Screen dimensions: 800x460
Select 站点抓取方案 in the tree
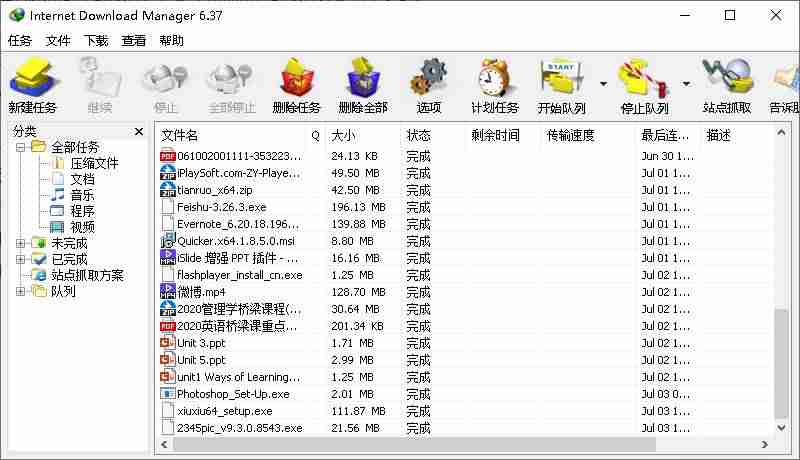87,275
